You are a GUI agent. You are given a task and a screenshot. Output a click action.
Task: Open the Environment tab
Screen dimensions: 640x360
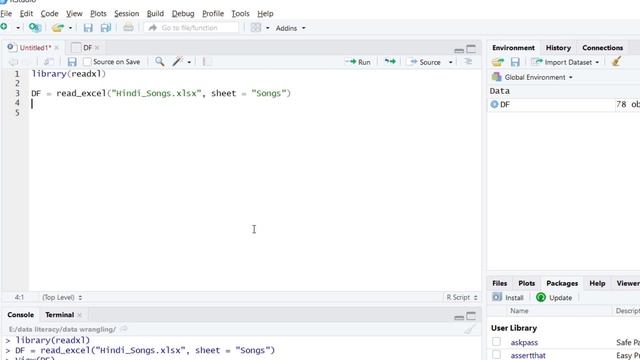tap(513, 48)
